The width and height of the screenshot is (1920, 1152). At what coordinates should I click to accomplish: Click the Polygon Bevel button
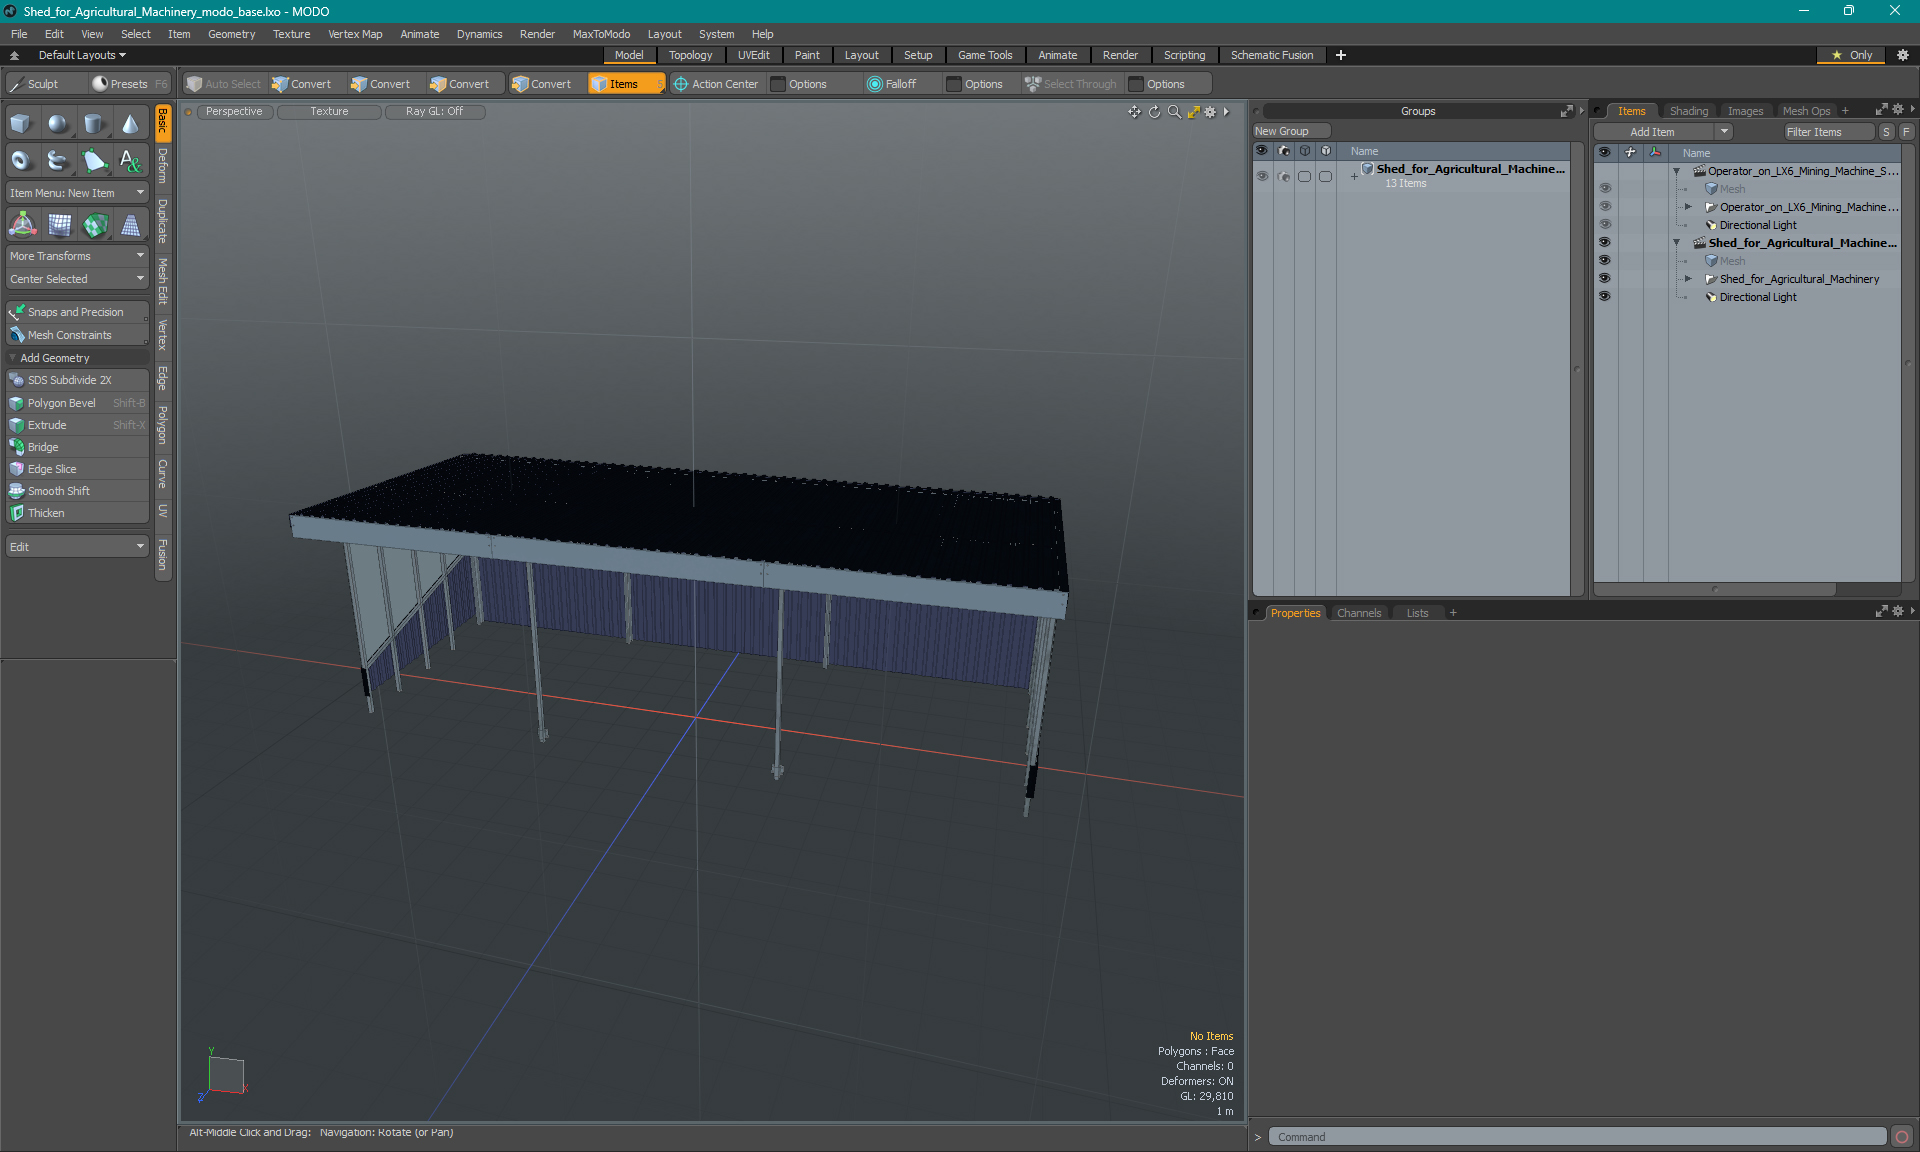pos(62,403)
